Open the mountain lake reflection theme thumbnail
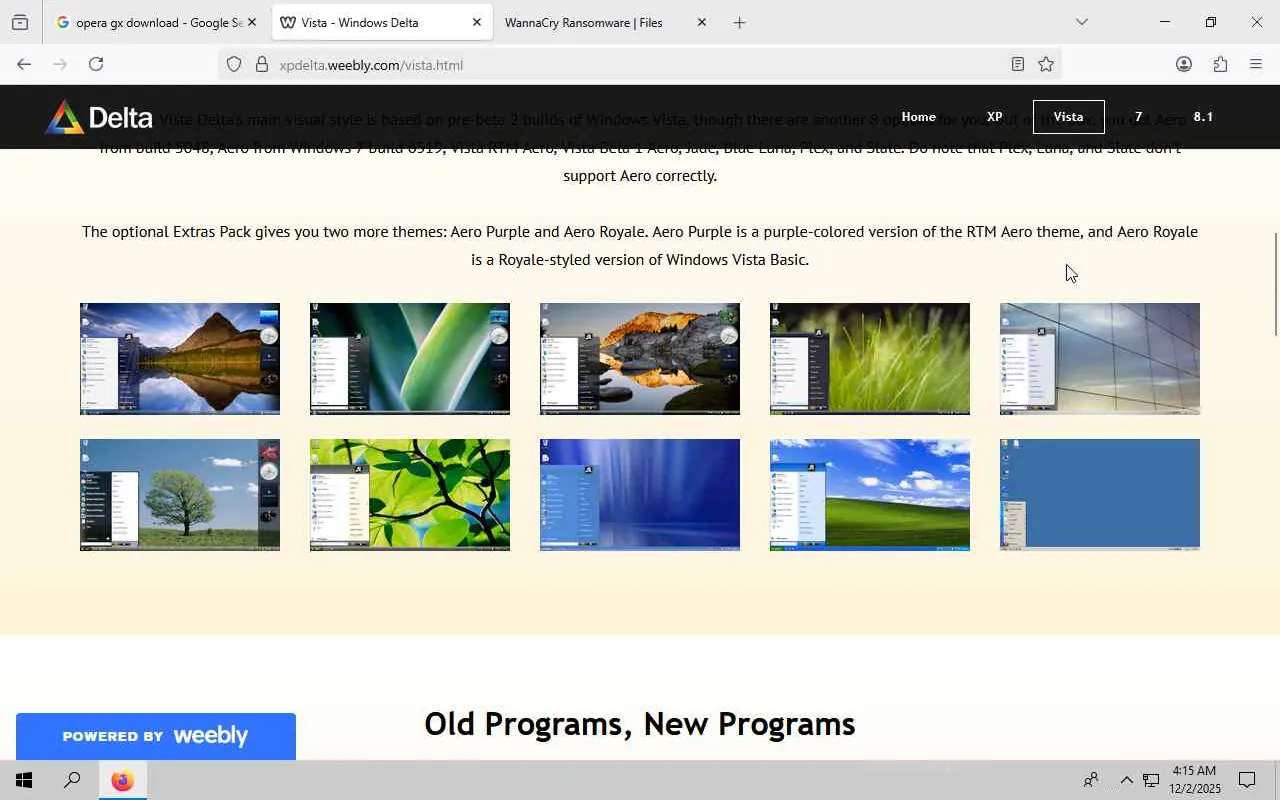Image resolution: width=1280 pixels, height=800 pixels. [180, 359]
